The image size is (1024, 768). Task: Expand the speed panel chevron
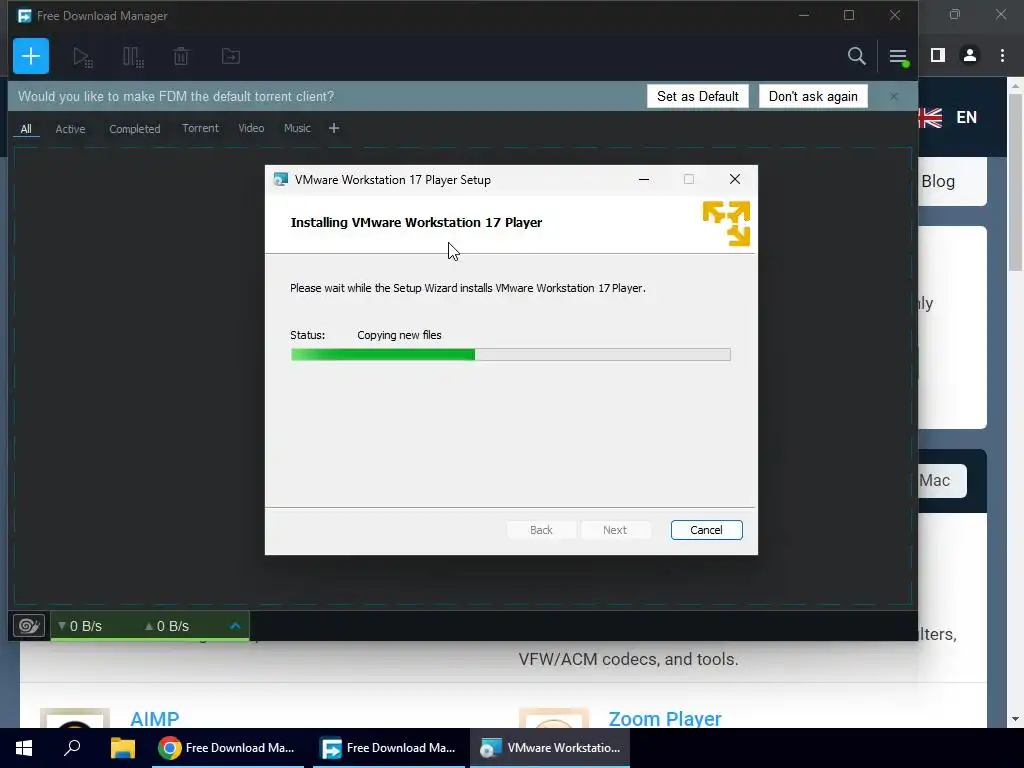pyautogui.click(x=235, y=626)
